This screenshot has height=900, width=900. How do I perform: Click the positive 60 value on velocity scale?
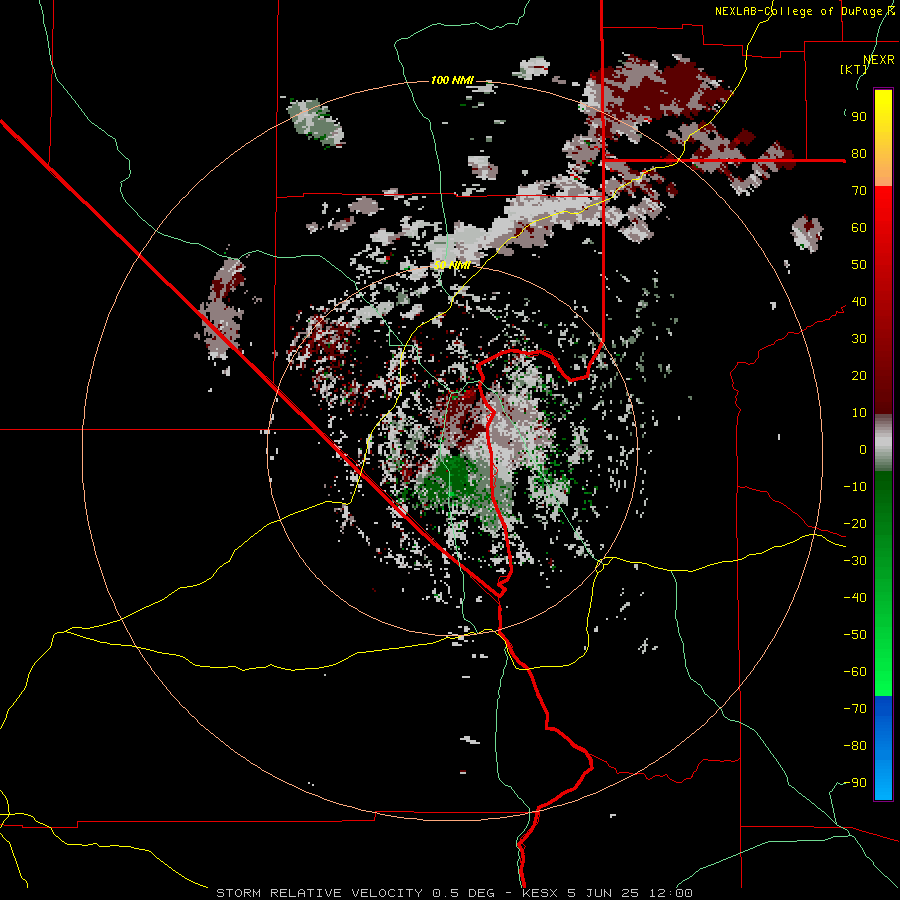tap(859, 228)
